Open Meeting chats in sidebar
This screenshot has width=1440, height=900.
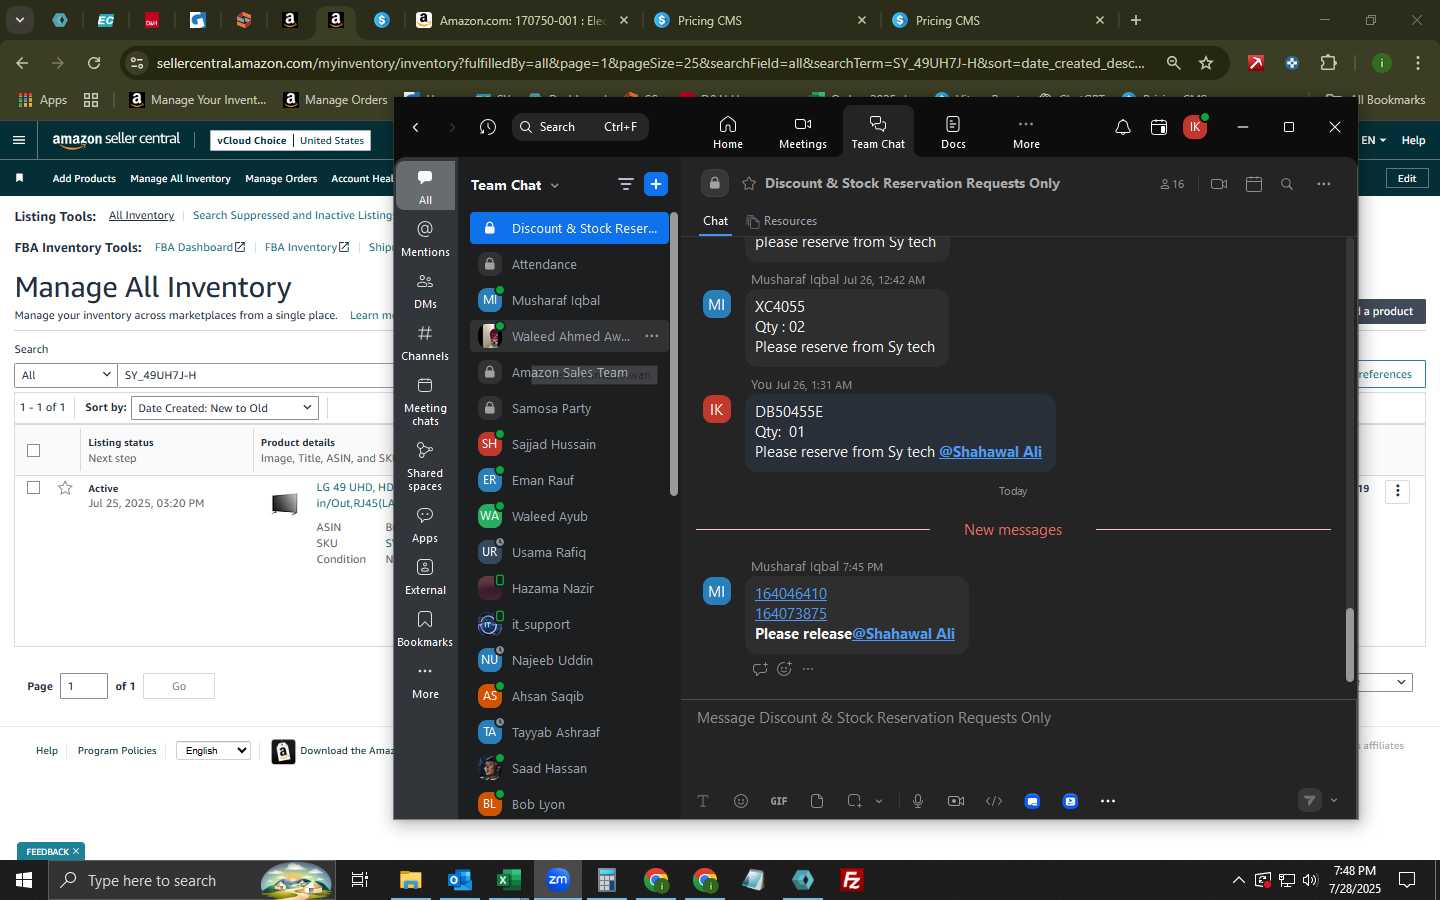(425, 400)
